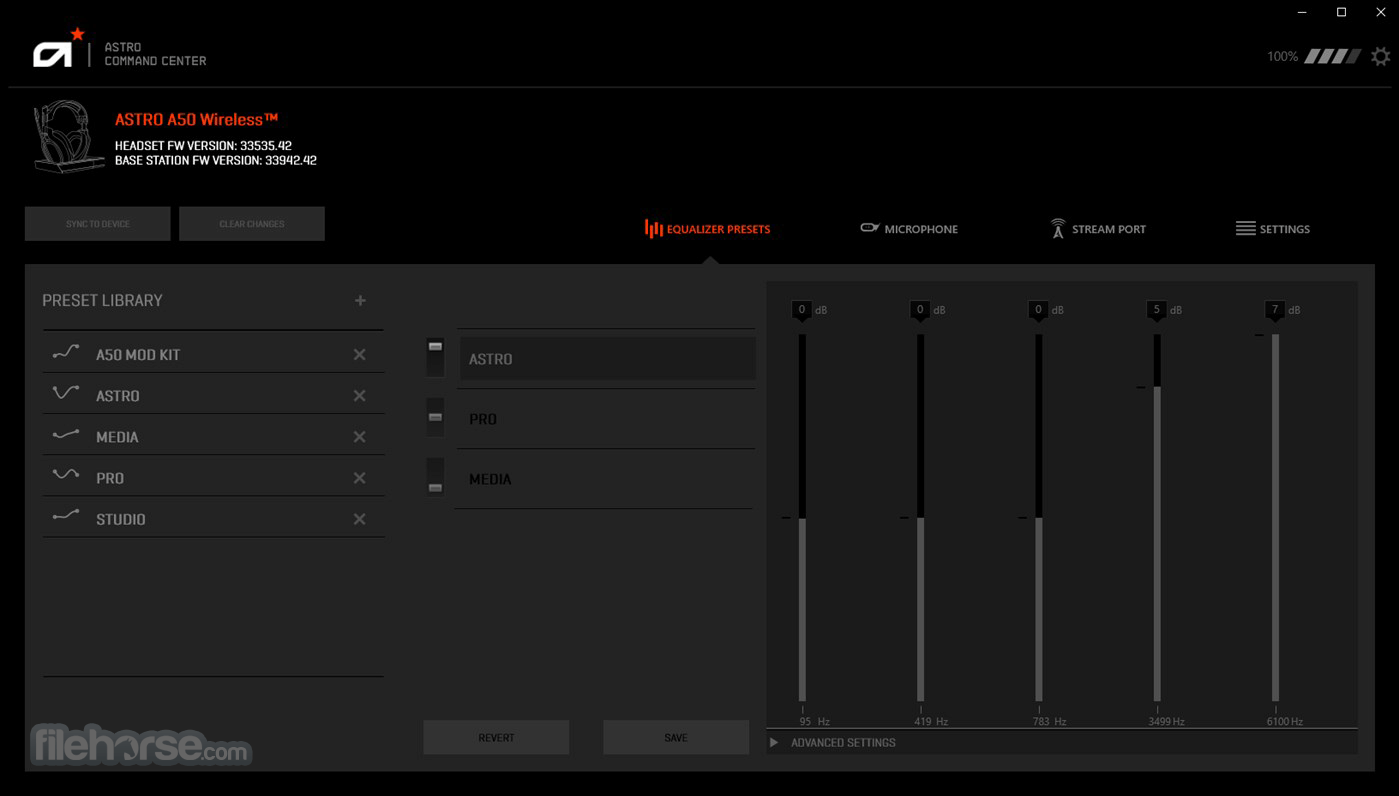Click the 419 Hz dB value box
Image resolution: width=1399 pixels, height=796 pixels.
[920, 310]
